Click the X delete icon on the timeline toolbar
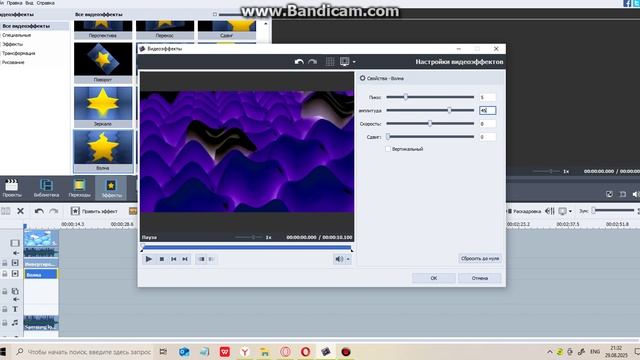The image size is (640, 360). click(x=20, y=211)
